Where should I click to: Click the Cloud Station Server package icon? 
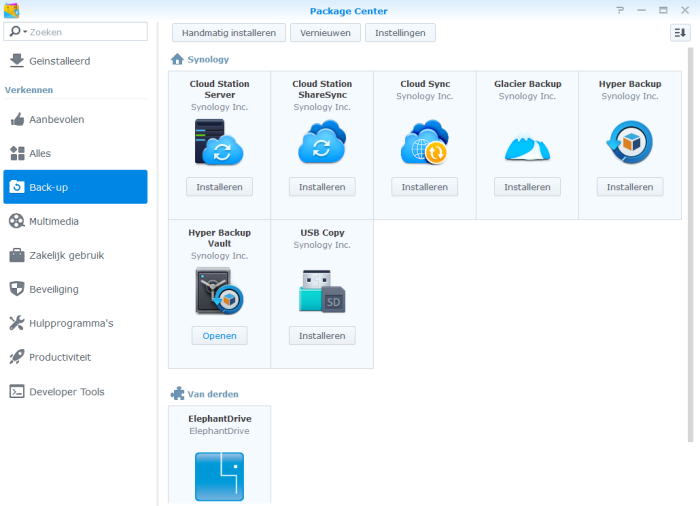pos(219,142)
